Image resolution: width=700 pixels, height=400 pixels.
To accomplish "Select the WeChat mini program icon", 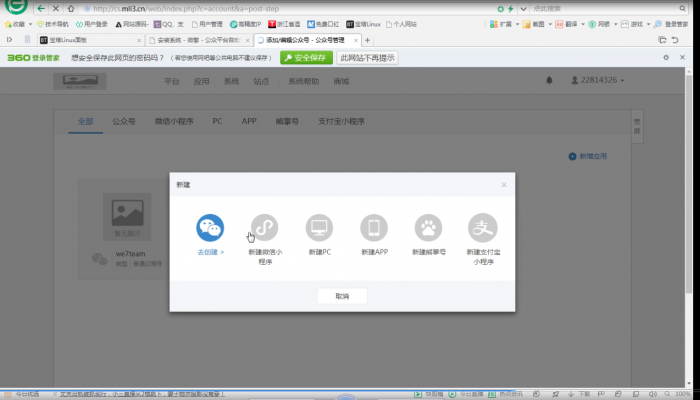I will pyautogui.click(x=264, y=227).
